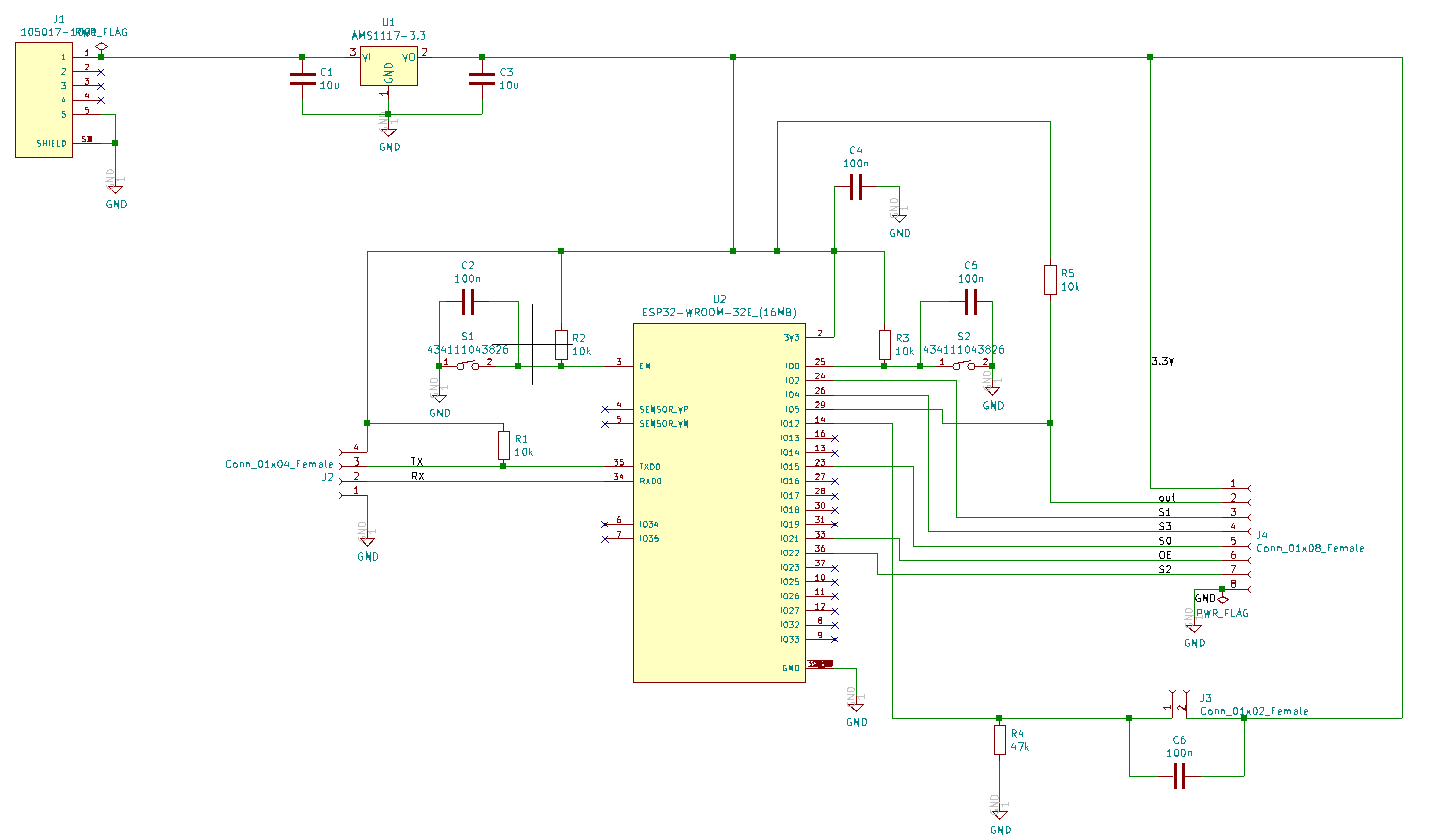Click the SENSOR_VN pin label on U2
This screenshot has width=1429, height=840.
pos(664,424)
